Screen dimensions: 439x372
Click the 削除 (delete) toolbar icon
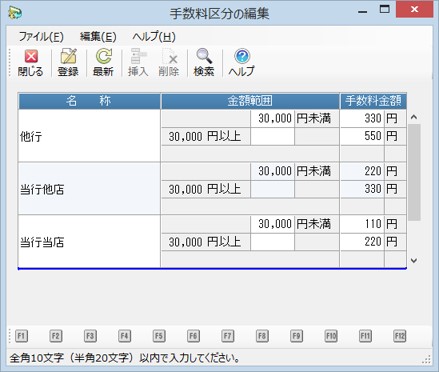[169, 63]
